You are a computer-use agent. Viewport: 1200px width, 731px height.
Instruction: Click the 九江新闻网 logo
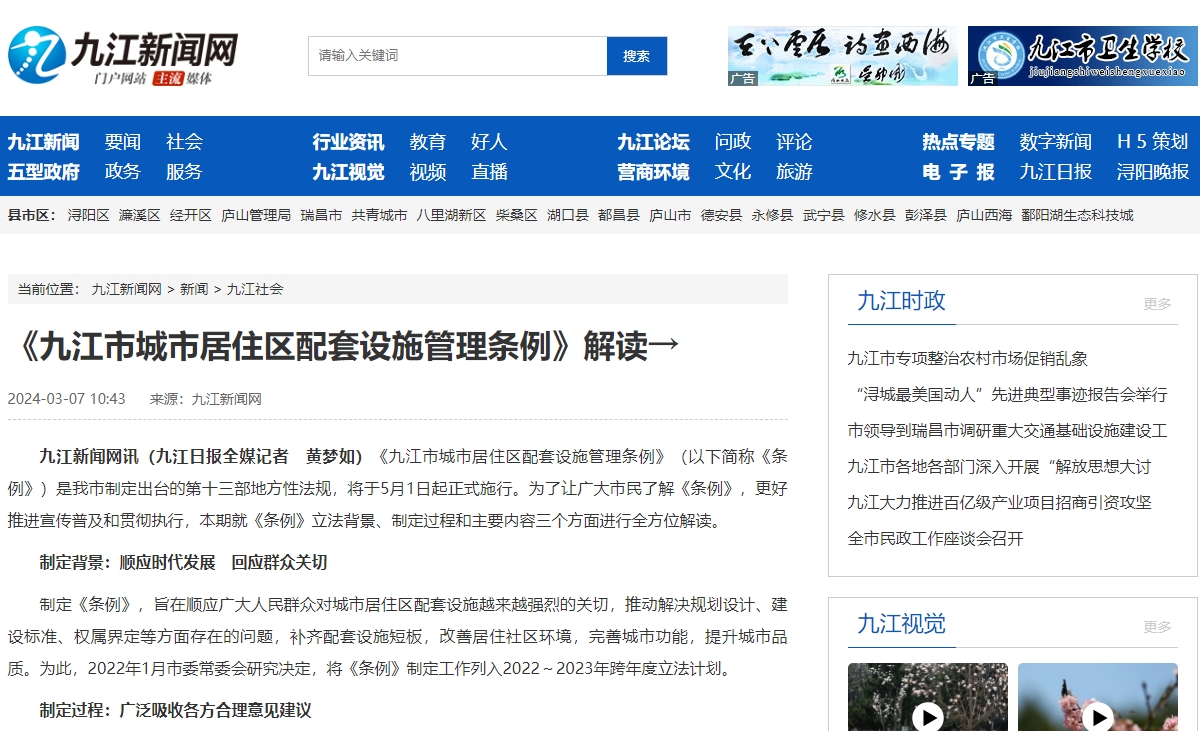[123, 56]
